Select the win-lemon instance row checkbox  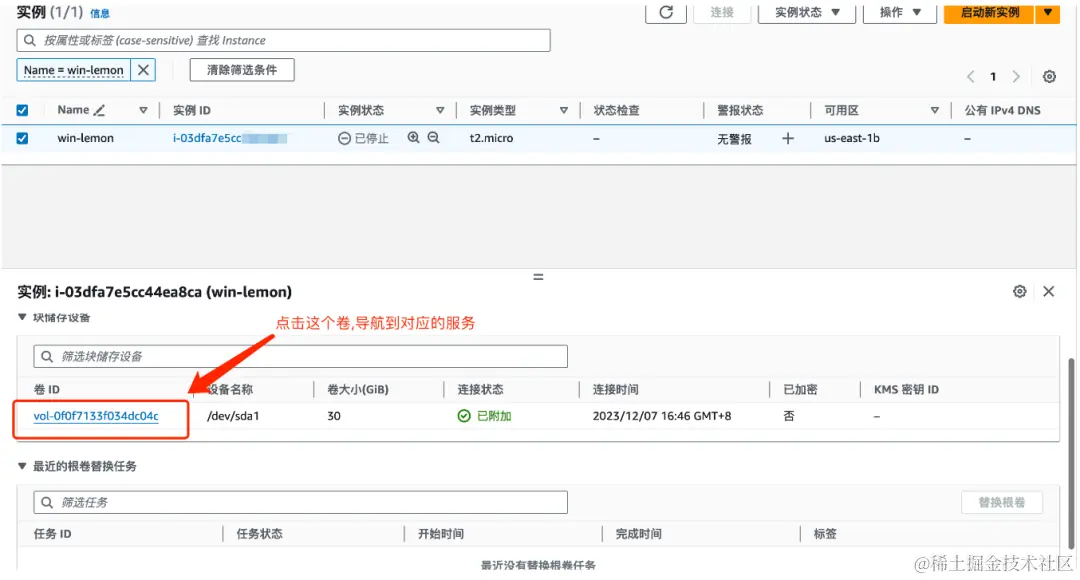click(x=22, y=138)
